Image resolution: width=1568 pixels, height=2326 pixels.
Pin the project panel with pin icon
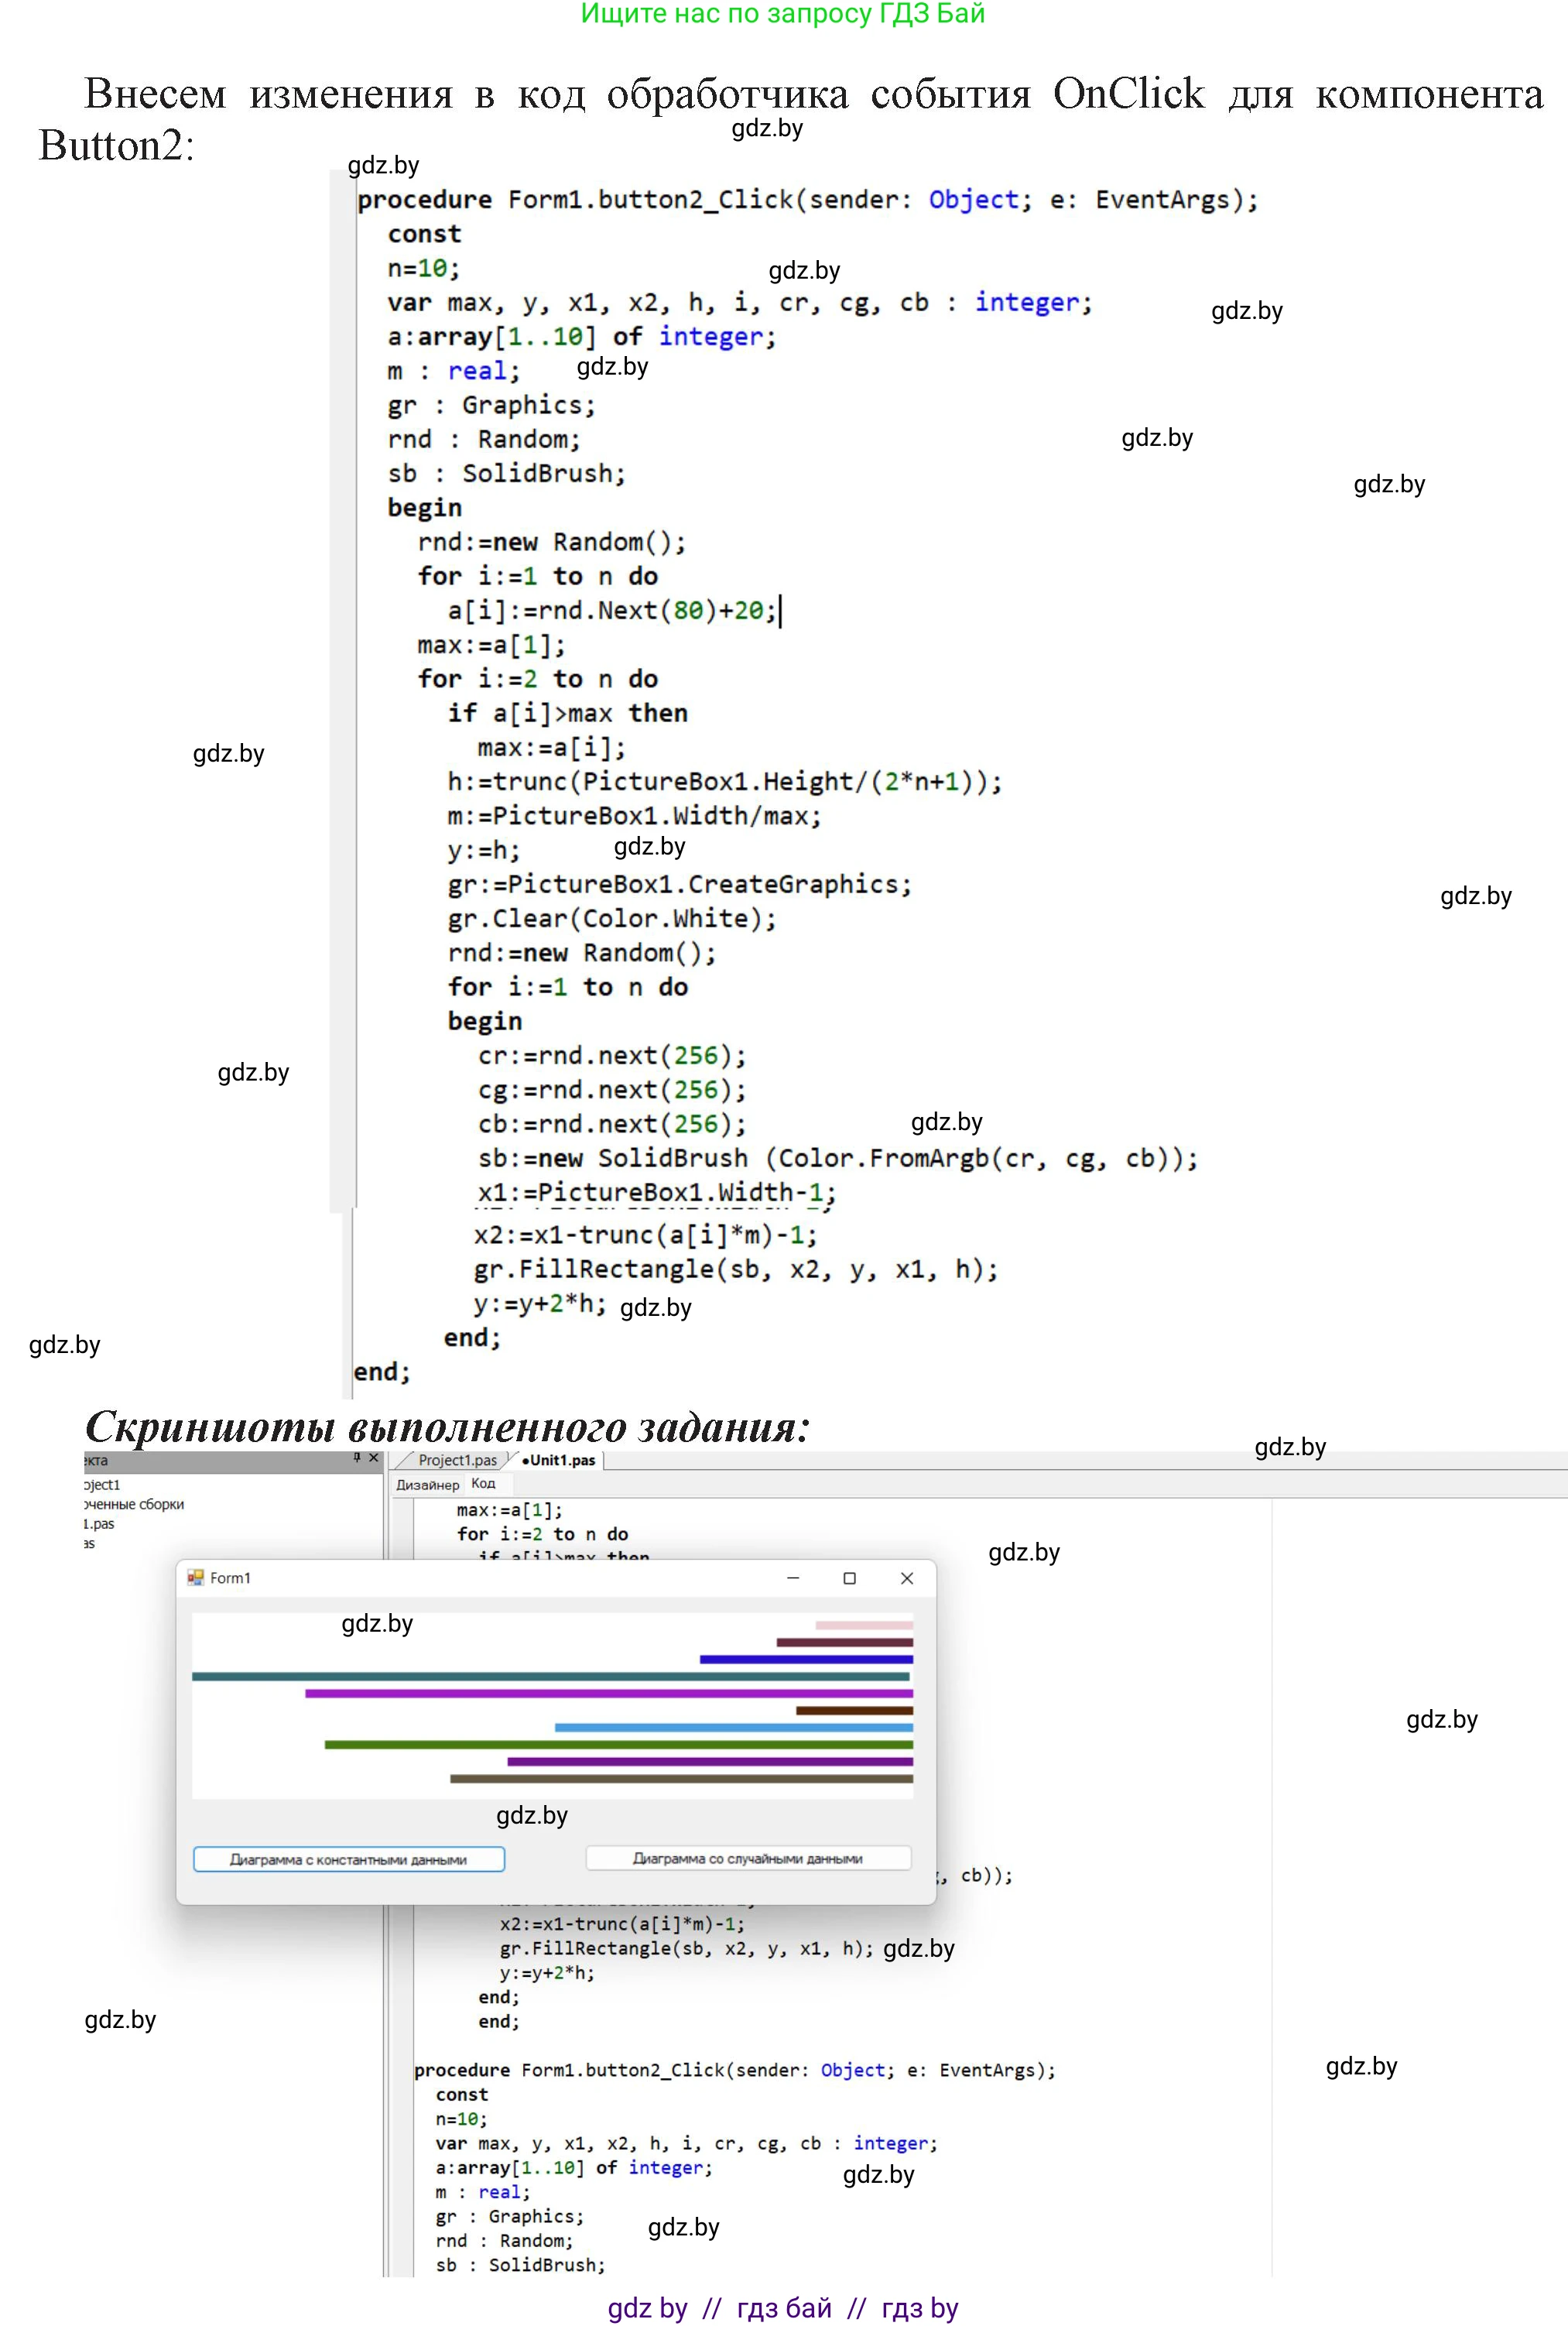click(x=357, y=1458)
